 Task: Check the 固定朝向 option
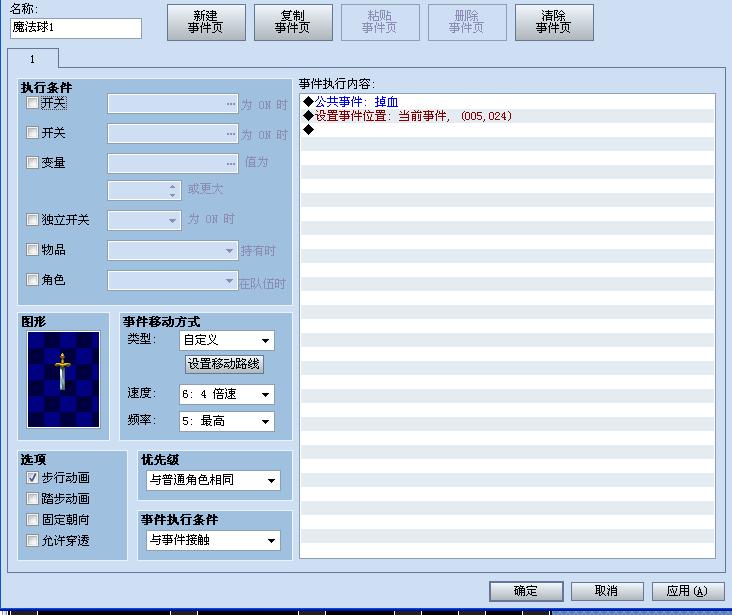pos(32,519)
